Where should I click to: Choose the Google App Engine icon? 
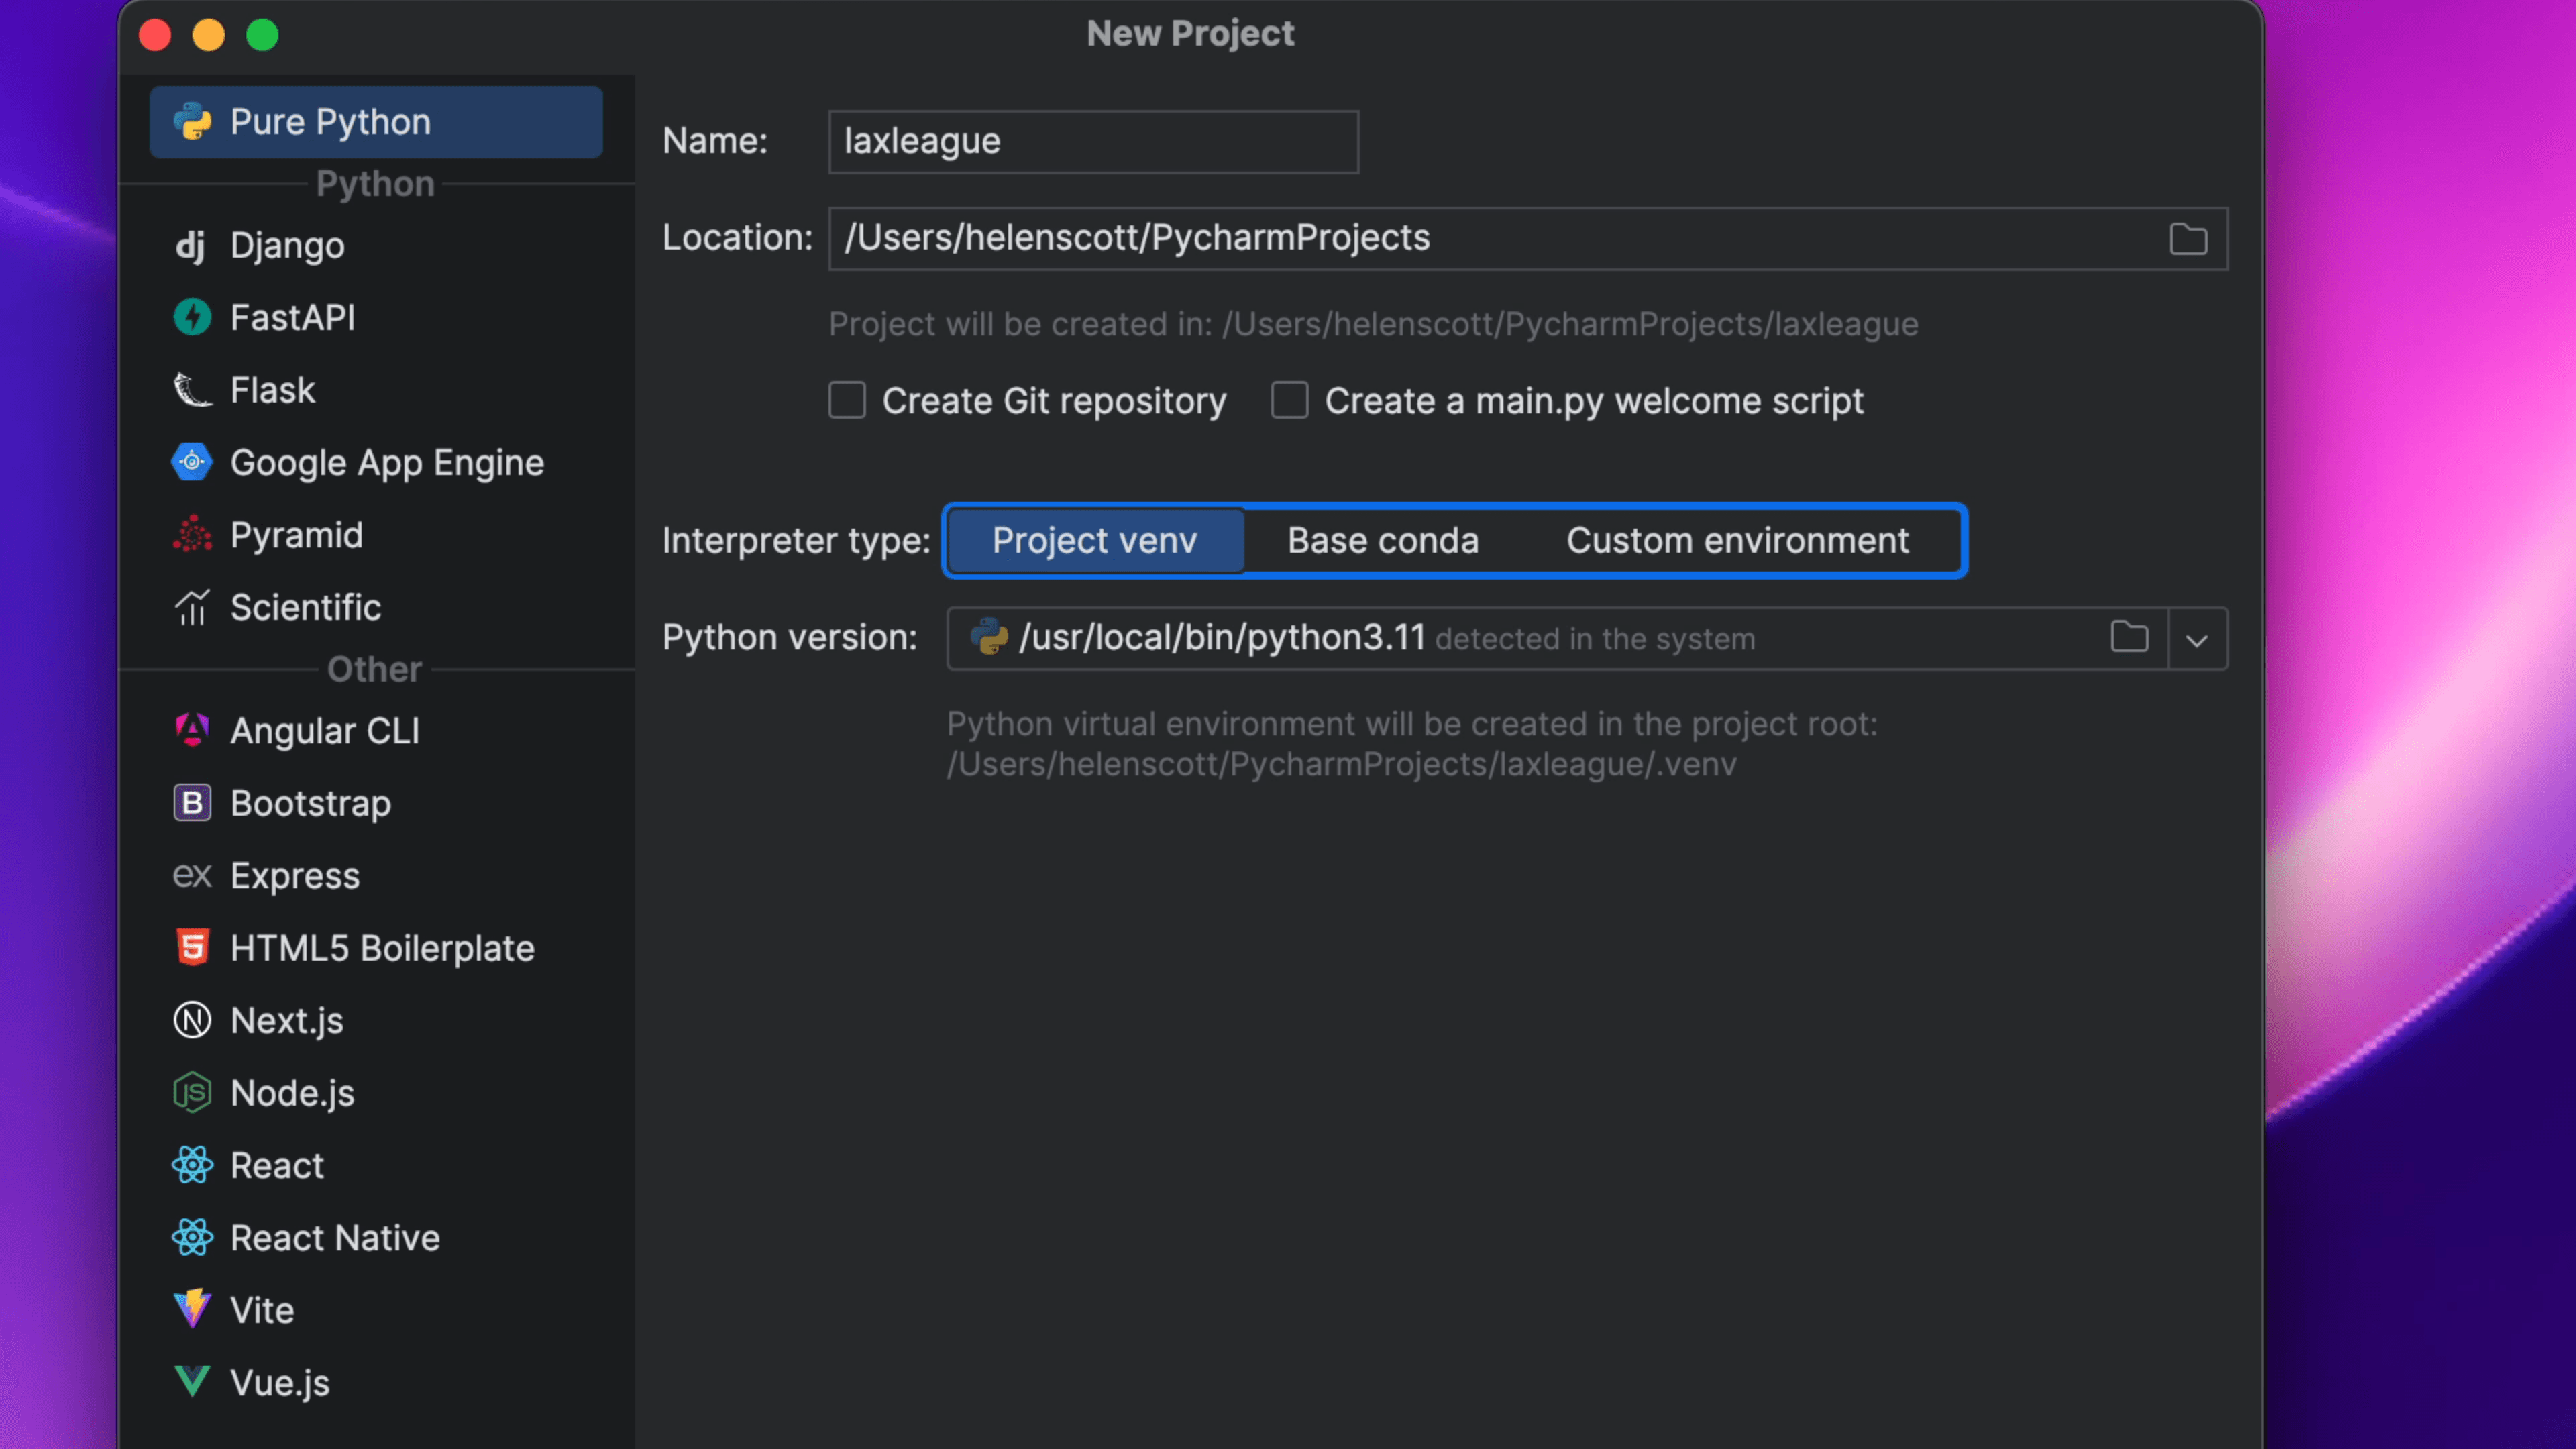click(192, 463)
